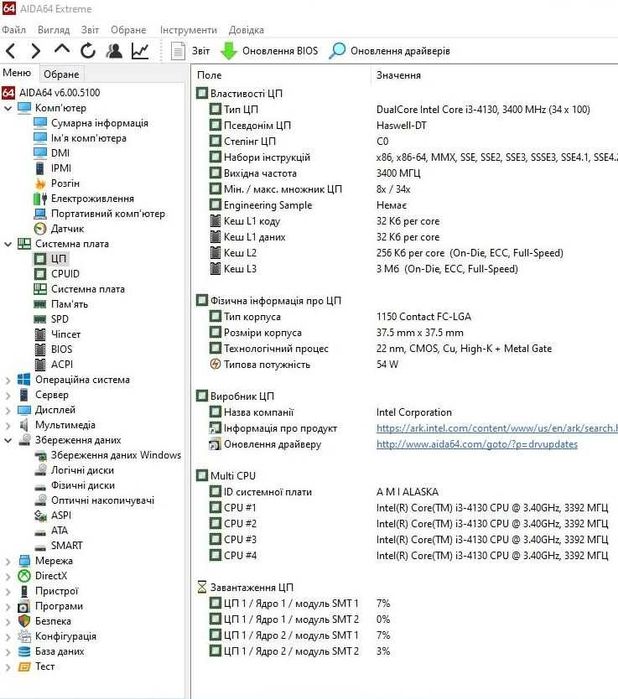
Task: Expand the Мультимедіа tree node
Action: 8,425
